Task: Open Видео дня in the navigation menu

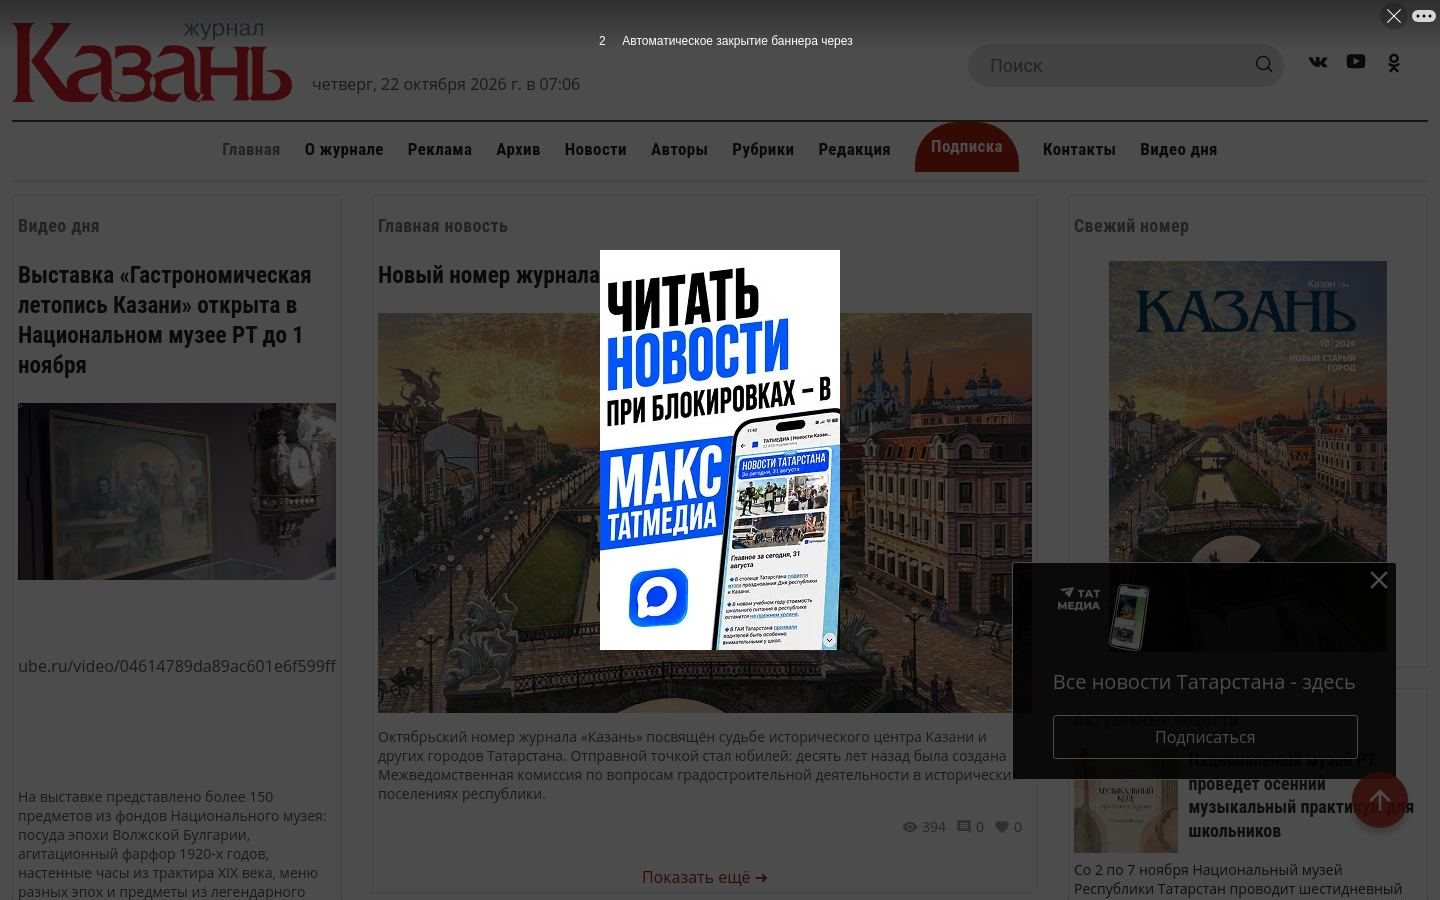Action: [x=1178, y=150]
